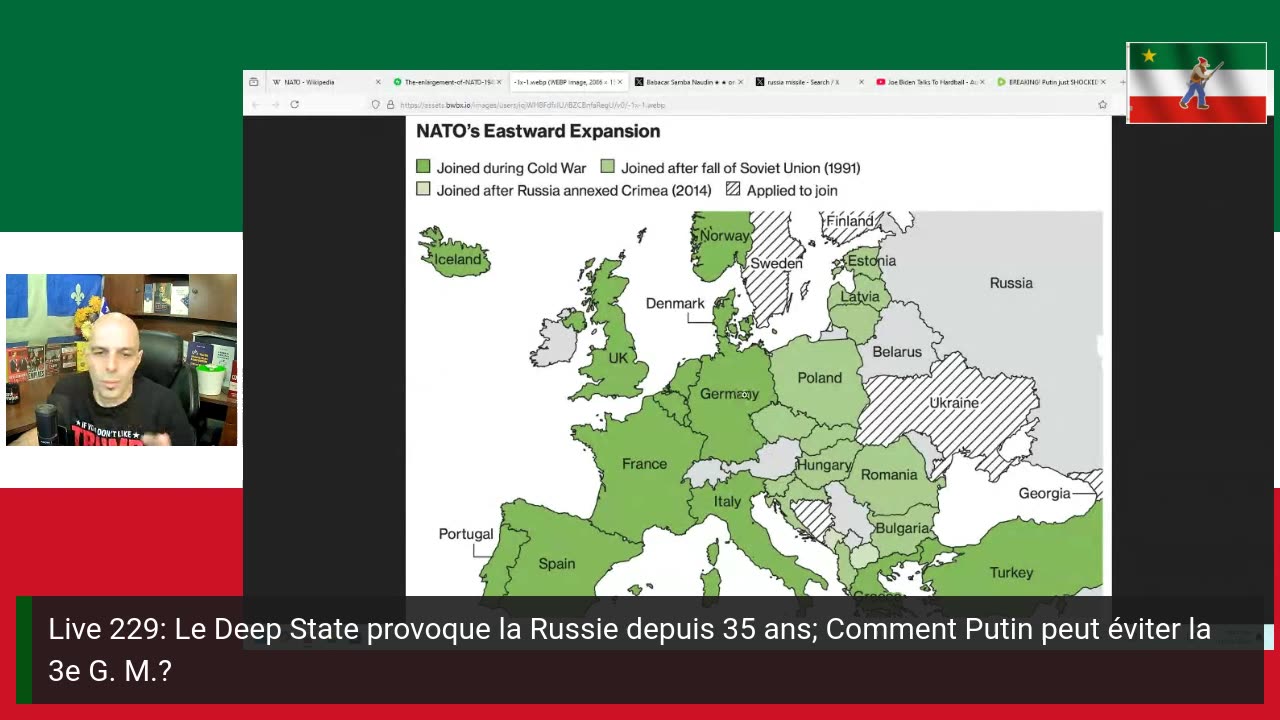Click the Joined during Cold War legend swatch
1280x720 pixels.
[423, 167]
